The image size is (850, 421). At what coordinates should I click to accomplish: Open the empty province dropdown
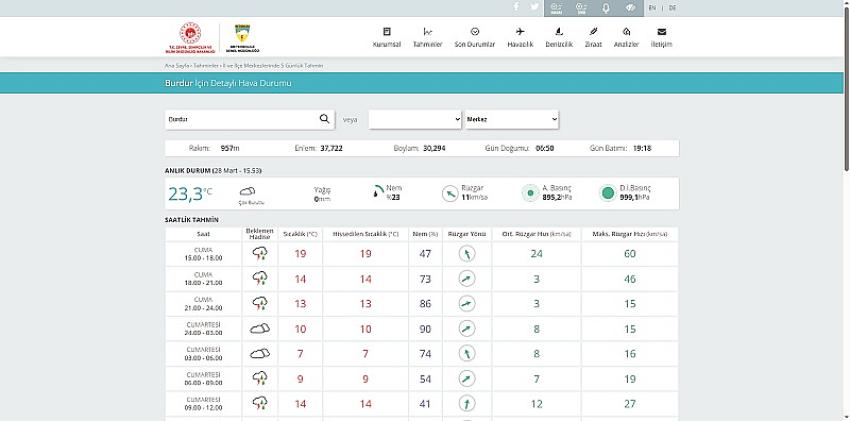[x=415, y=119]
